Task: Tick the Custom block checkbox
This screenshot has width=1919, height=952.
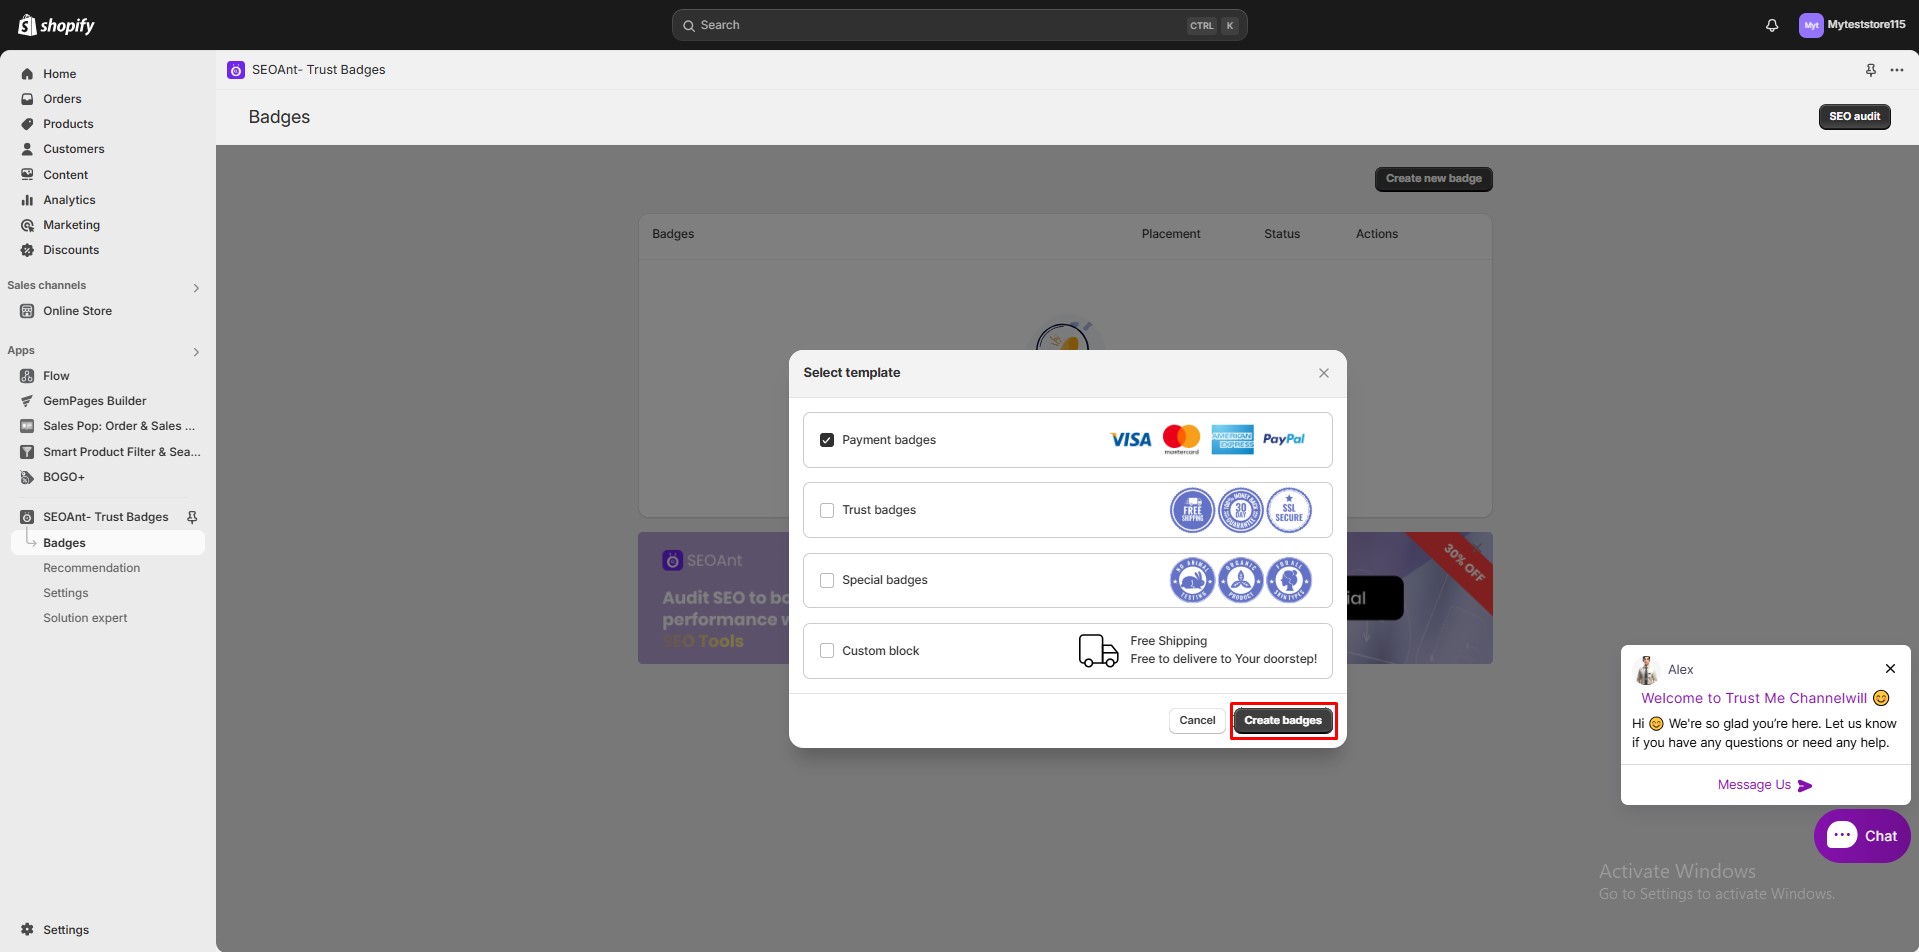Action: 827,650
